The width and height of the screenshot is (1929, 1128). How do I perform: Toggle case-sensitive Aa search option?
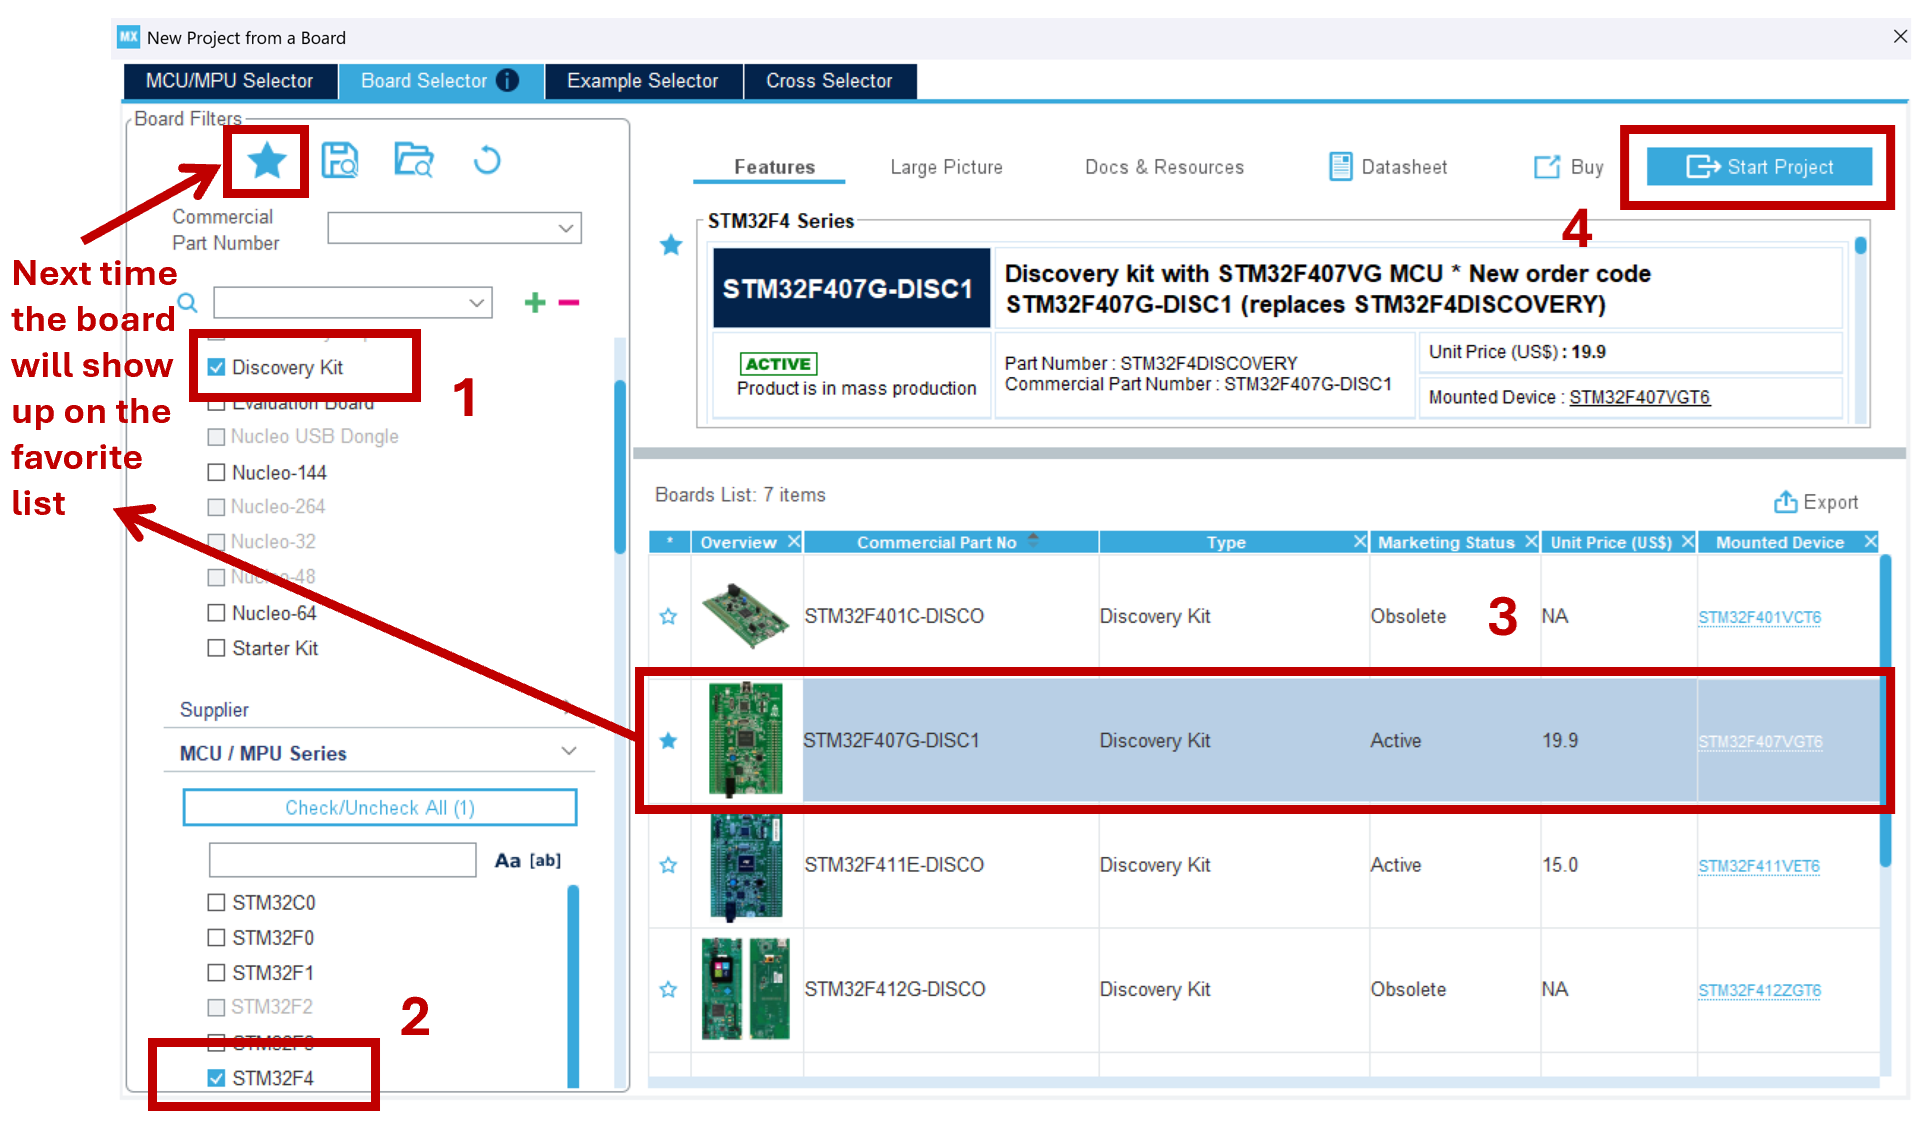pyautogui.click(x=508, y=860)
